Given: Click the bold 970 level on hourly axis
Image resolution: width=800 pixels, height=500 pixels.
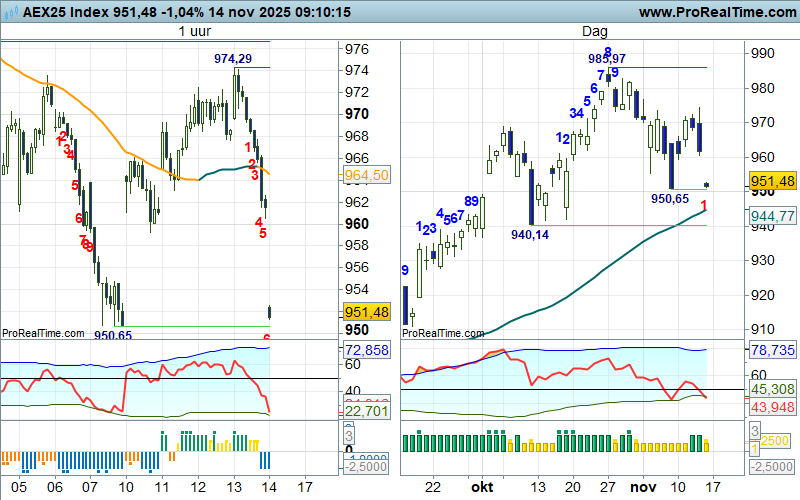Looking at the screenshot, I should click(x=357, y=114).
